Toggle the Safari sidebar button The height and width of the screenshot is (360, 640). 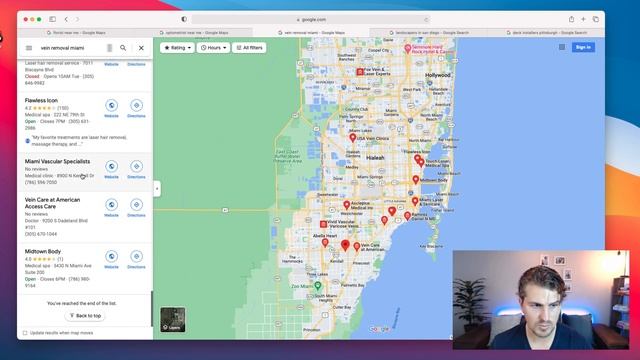(53, 19)
